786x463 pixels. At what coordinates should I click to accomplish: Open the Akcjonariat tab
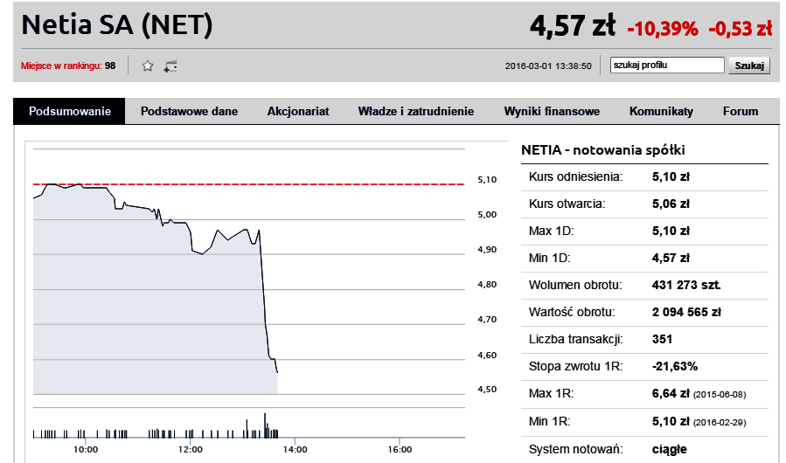click(x=298, y=111)
